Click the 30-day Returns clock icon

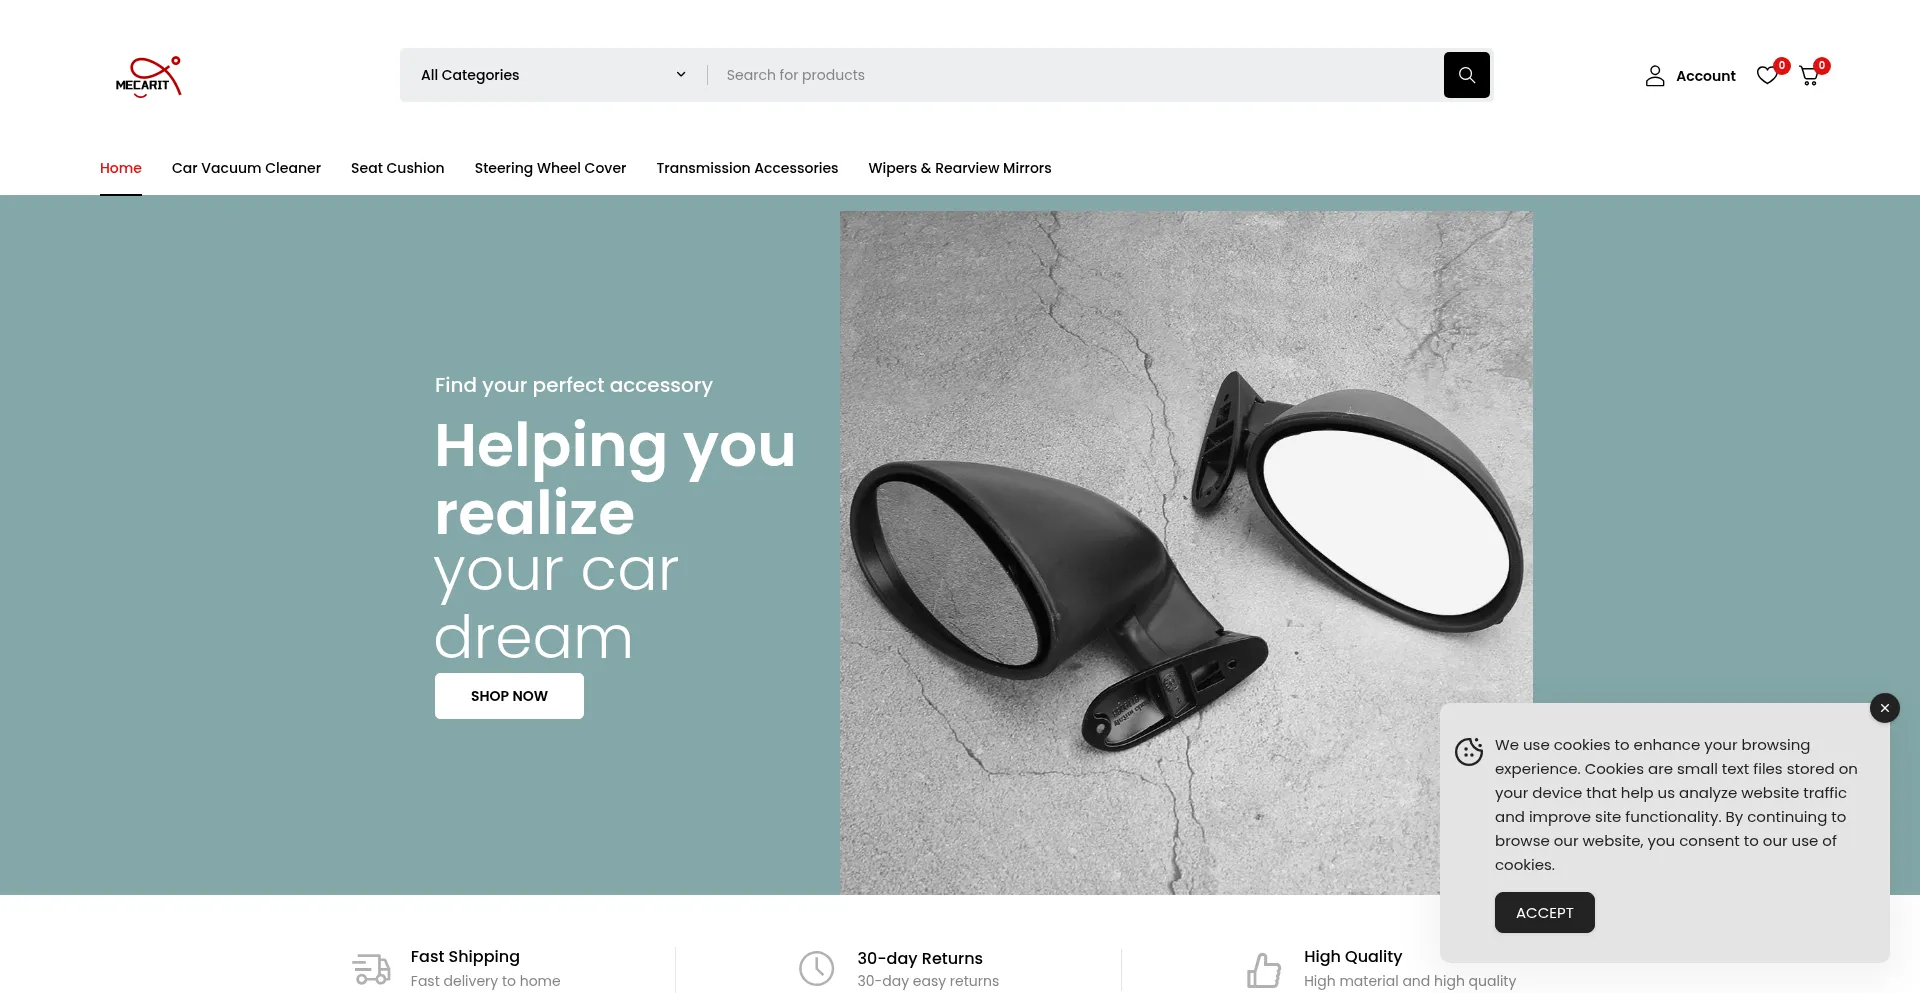coord(817,968)
